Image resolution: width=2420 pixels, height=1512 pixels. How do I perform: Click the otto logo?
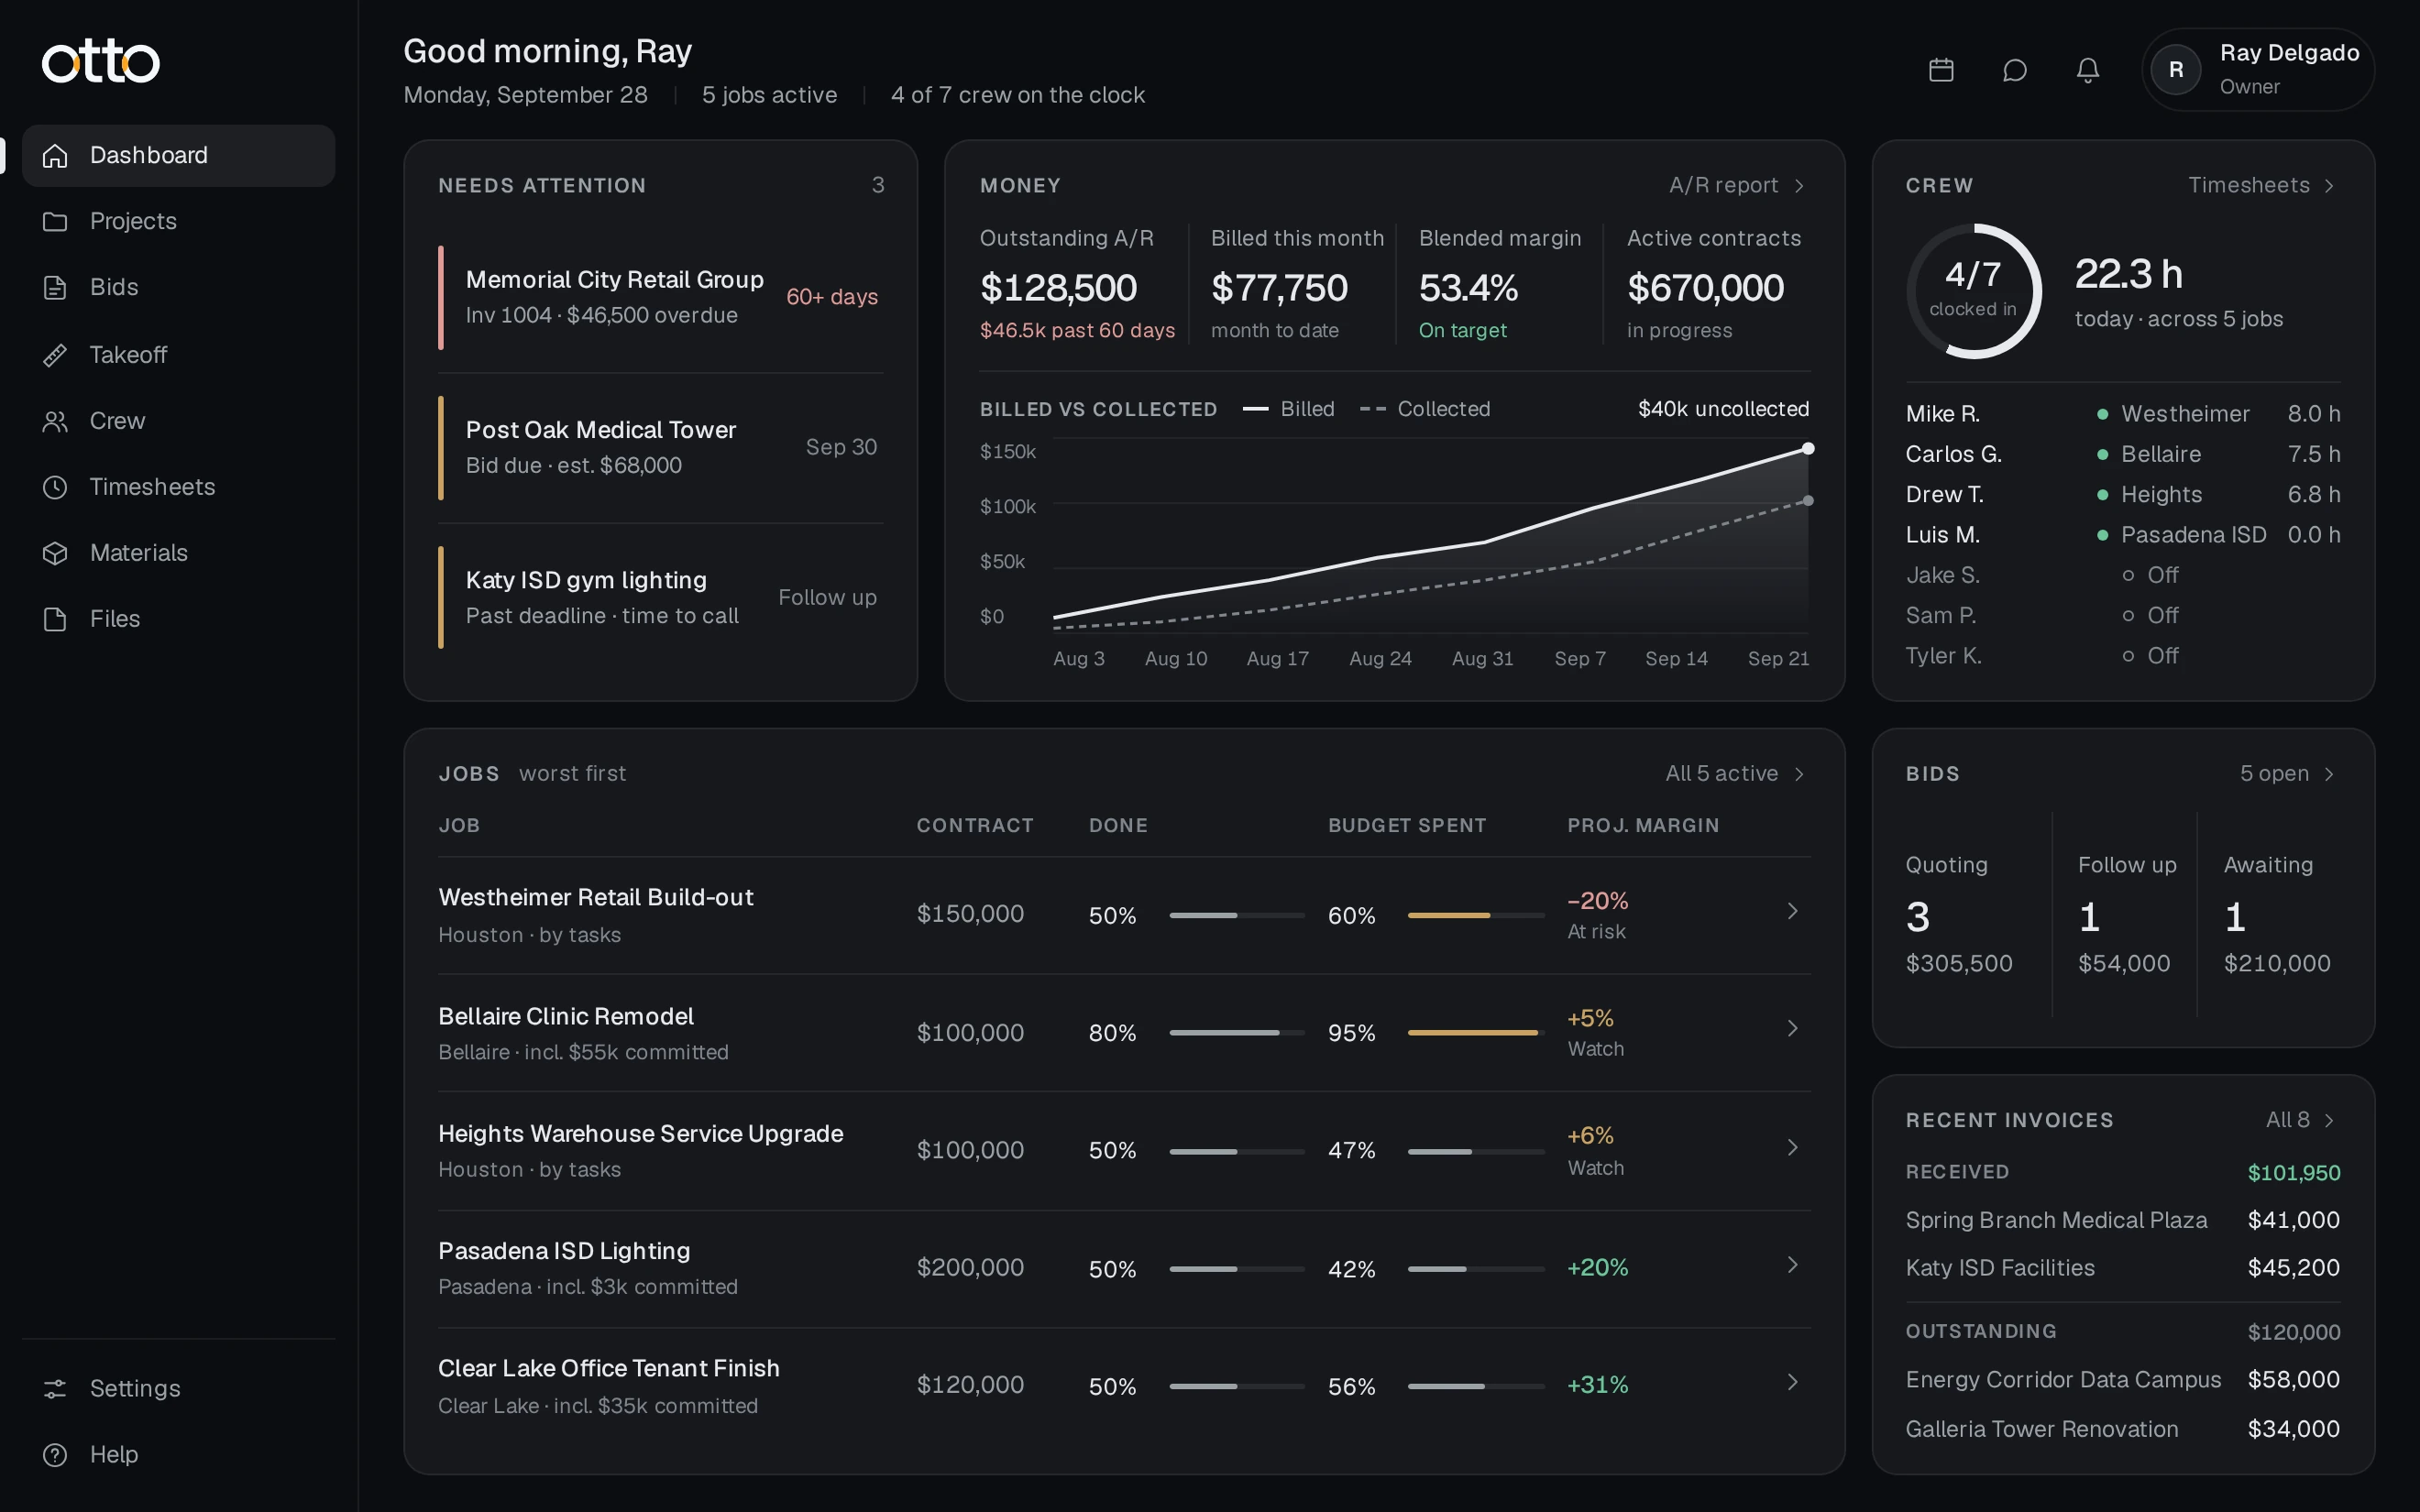101,61
